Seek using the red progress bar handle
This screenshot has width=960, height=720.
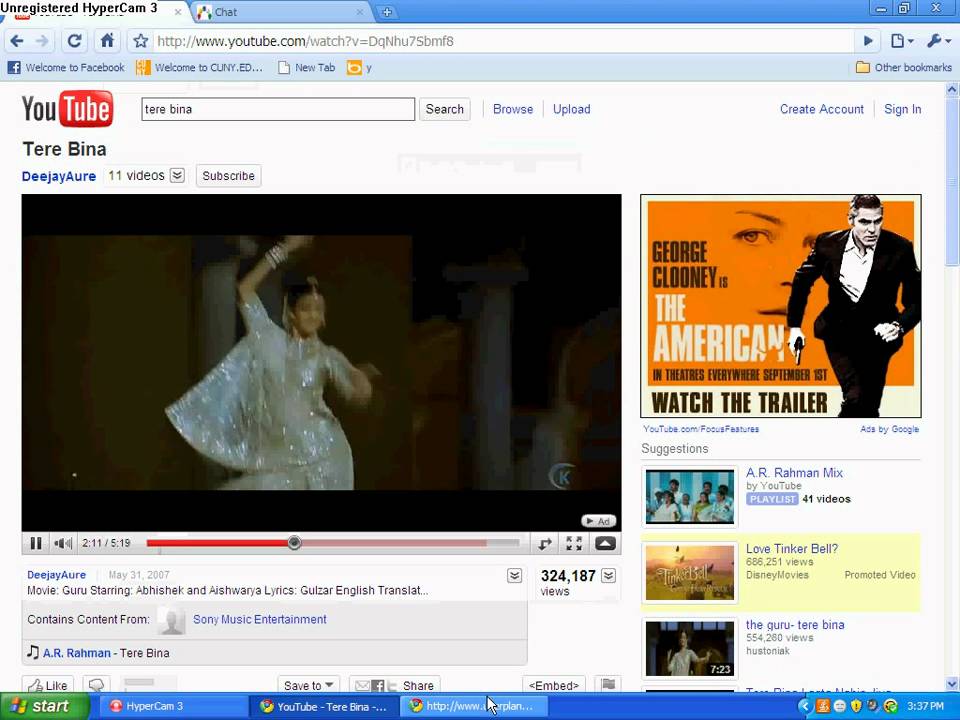click(x=294, y=543)
